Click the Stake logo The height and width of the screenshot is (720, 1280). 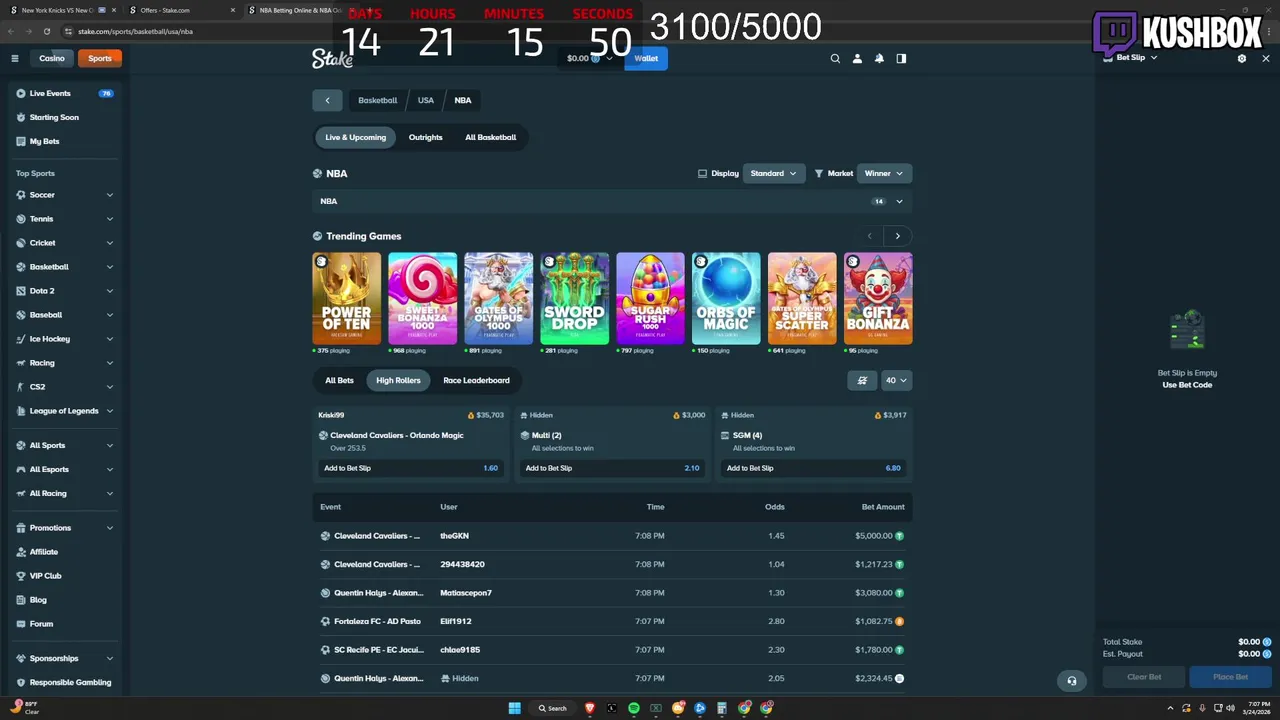point(331,58)
